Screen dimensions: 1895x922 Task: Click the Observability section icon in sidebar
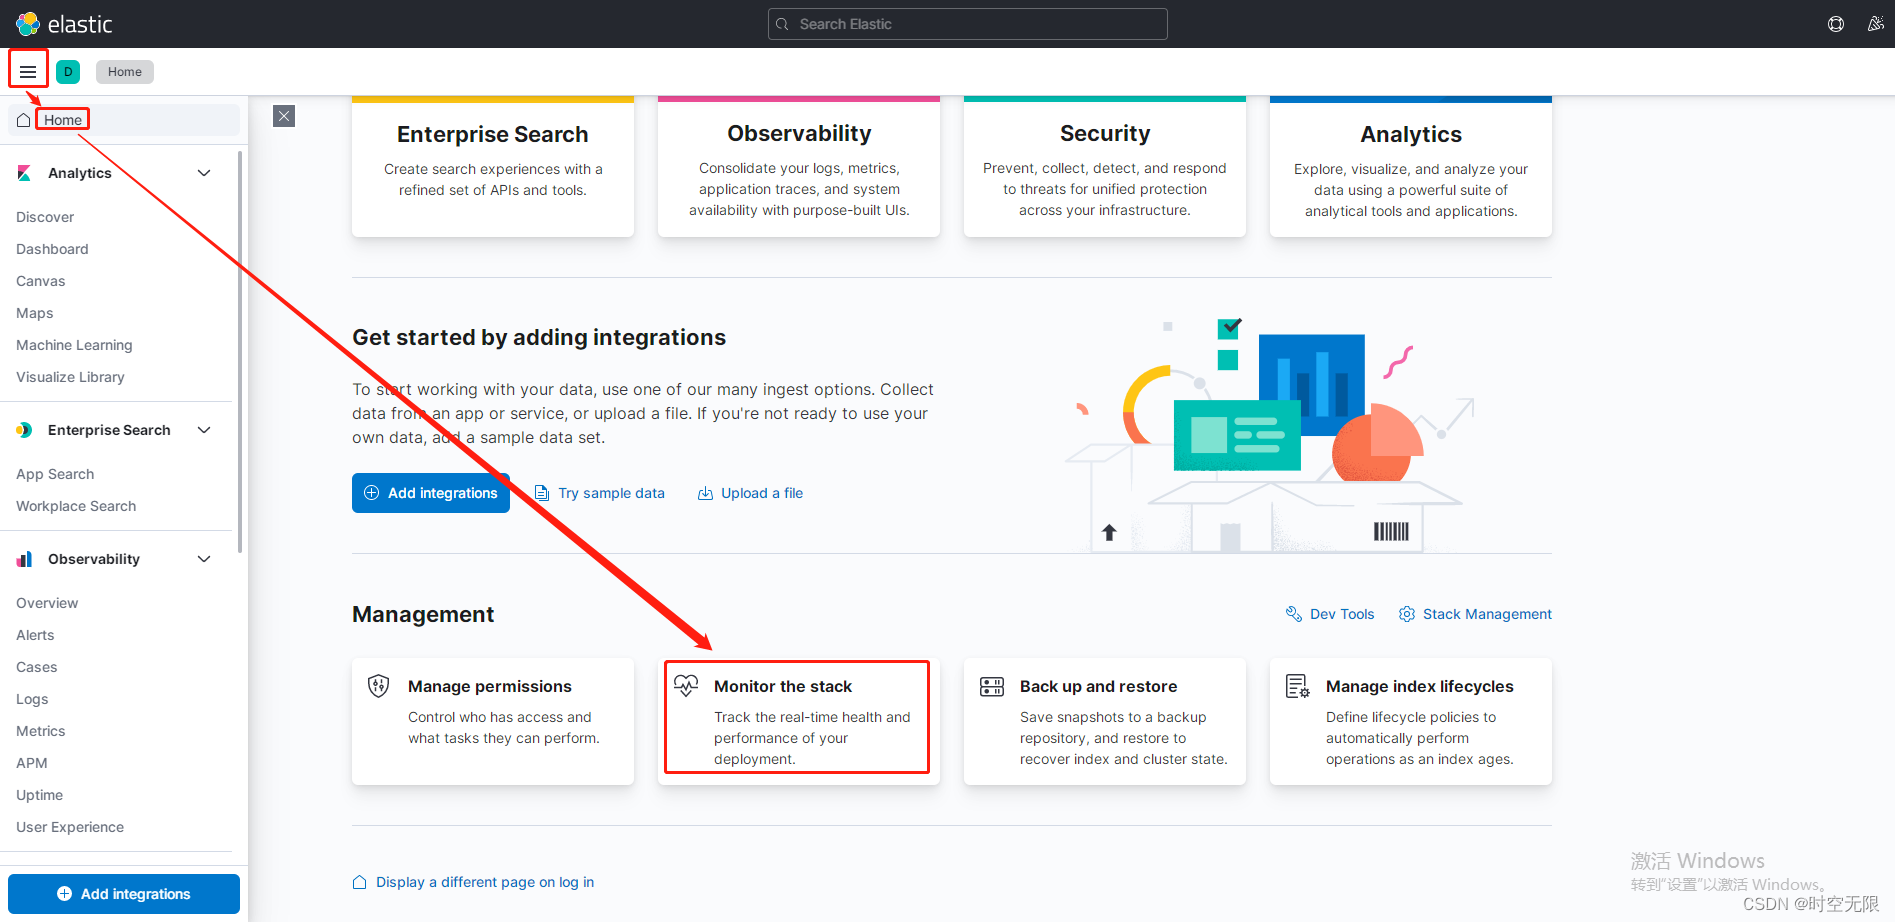click(24, 559)
